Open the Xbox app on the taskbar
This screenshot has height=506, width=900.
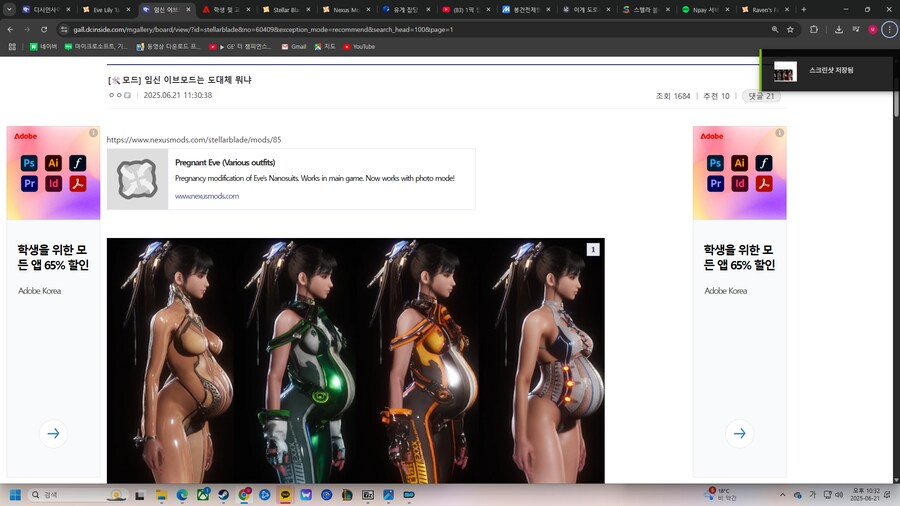click(x=203, y=495)
